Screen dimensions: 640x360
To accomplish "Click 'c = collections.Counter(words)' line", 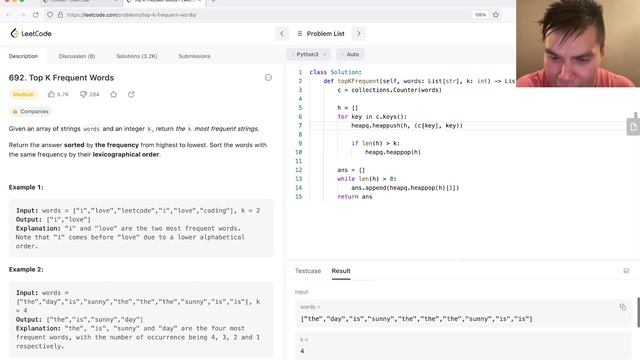I will (389, 90).
